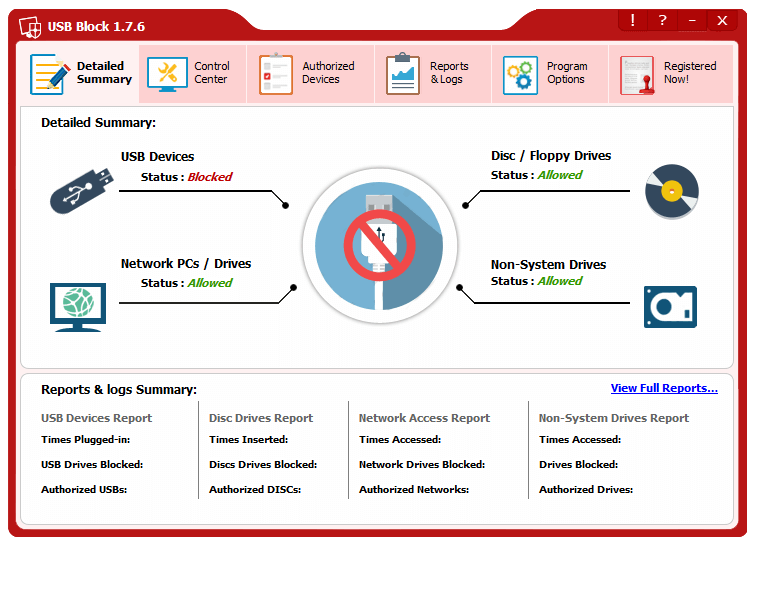The width and height of the screenshot is (776, 589).
Task: Click the 'Network Access Report' heading
Action: click(425, 418)
